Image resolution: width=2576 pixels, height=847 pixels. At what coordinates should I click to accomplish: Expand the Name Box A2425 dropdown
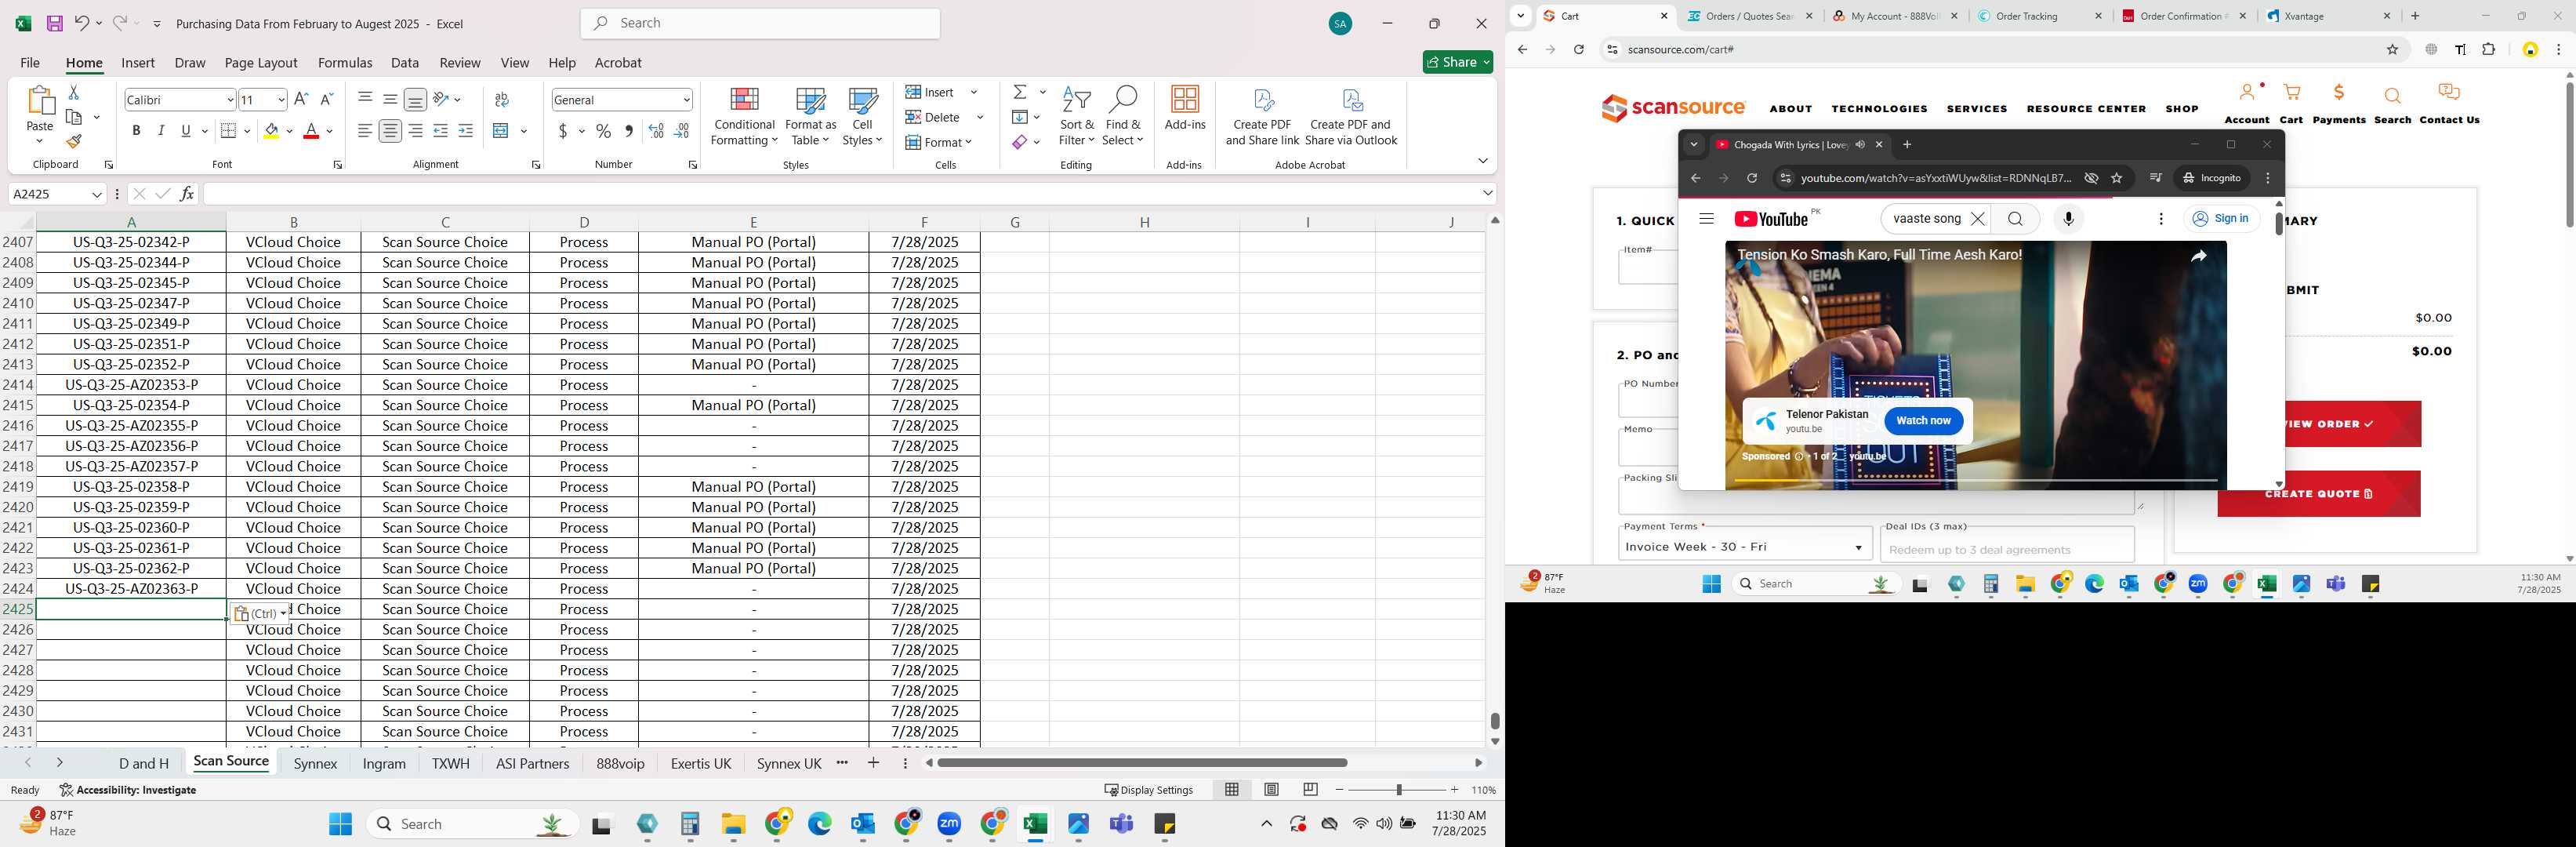pyautogui.click(x=97, y=194)
